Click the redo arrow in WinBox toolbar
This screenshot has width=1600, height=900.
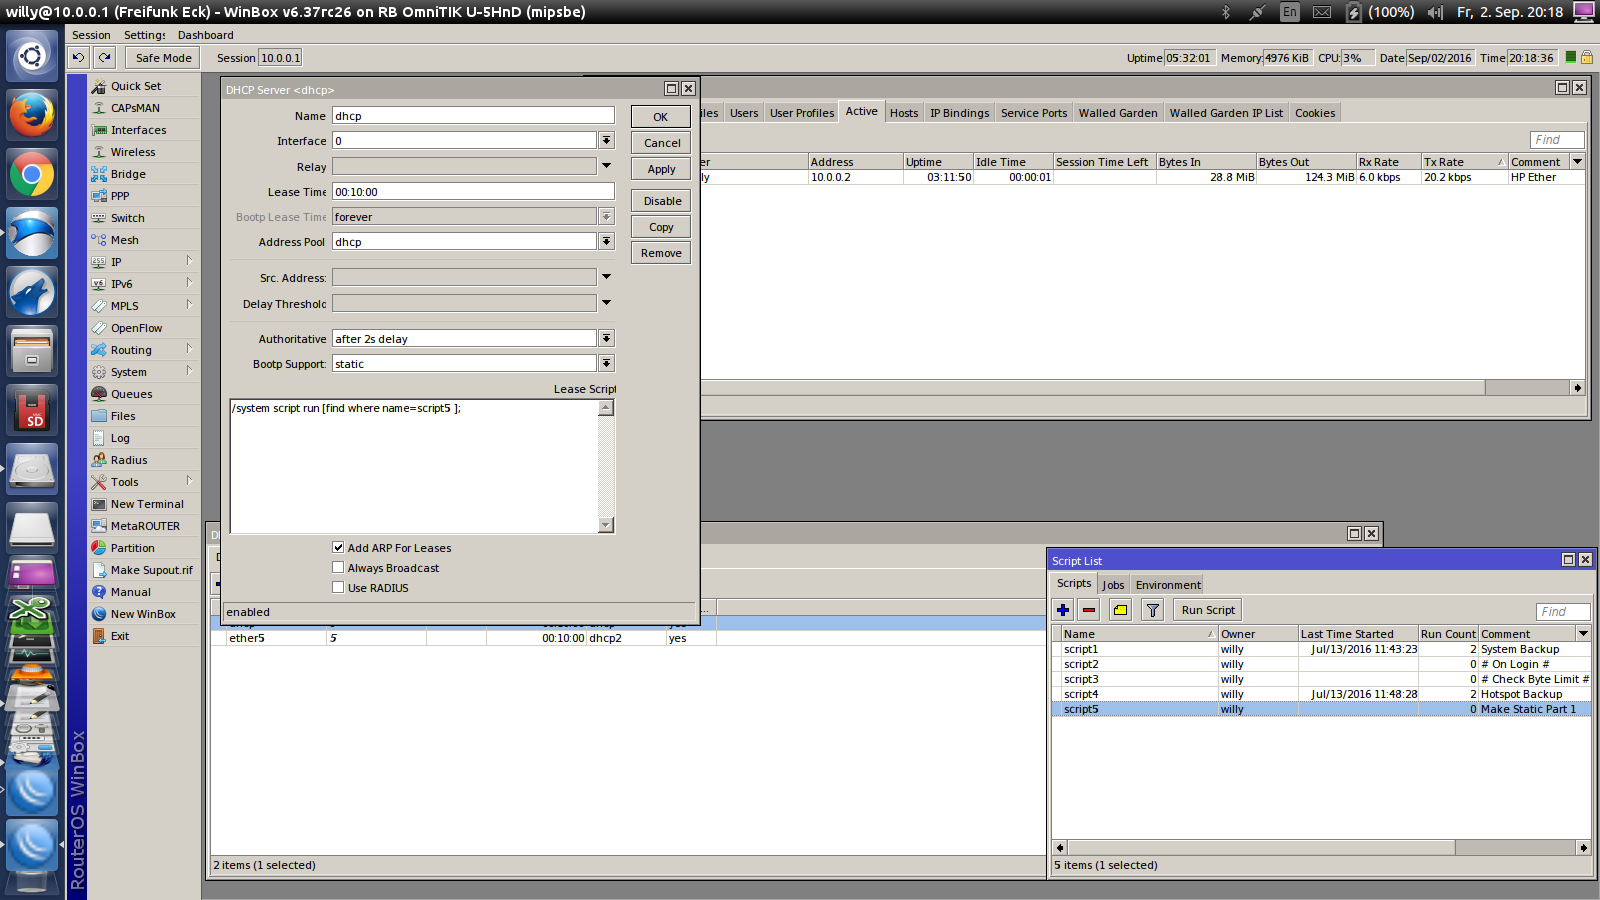(104, 58)
